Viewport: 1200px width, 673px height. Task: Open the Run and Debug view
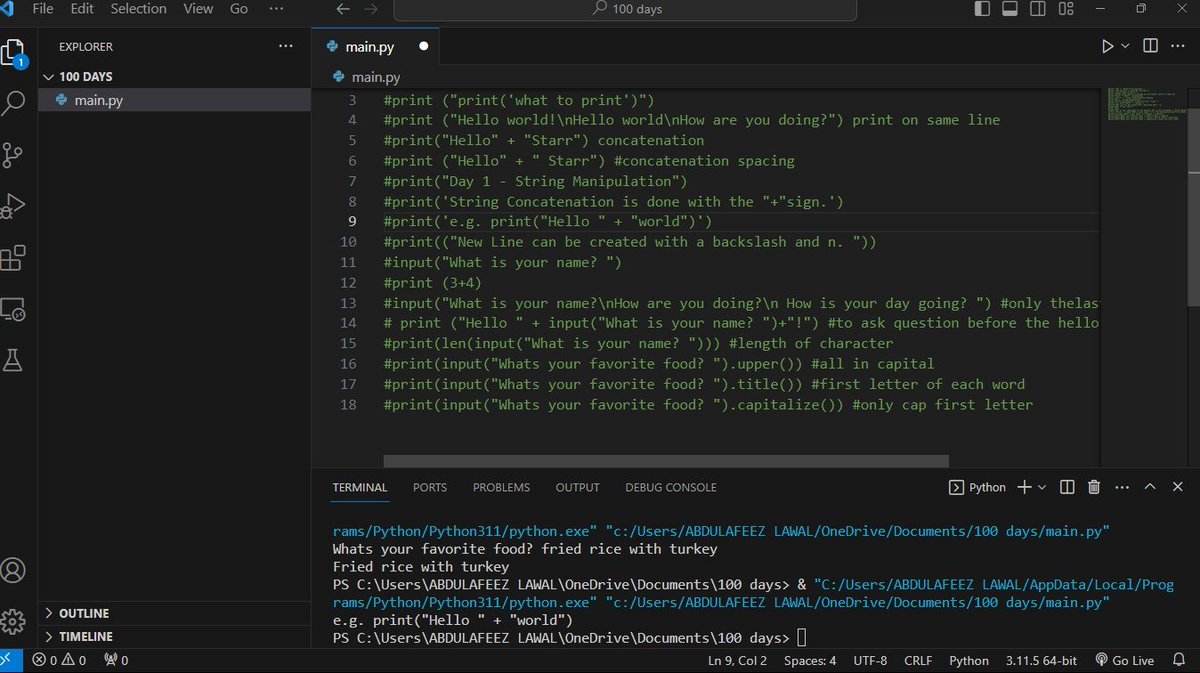coord(13,206)
